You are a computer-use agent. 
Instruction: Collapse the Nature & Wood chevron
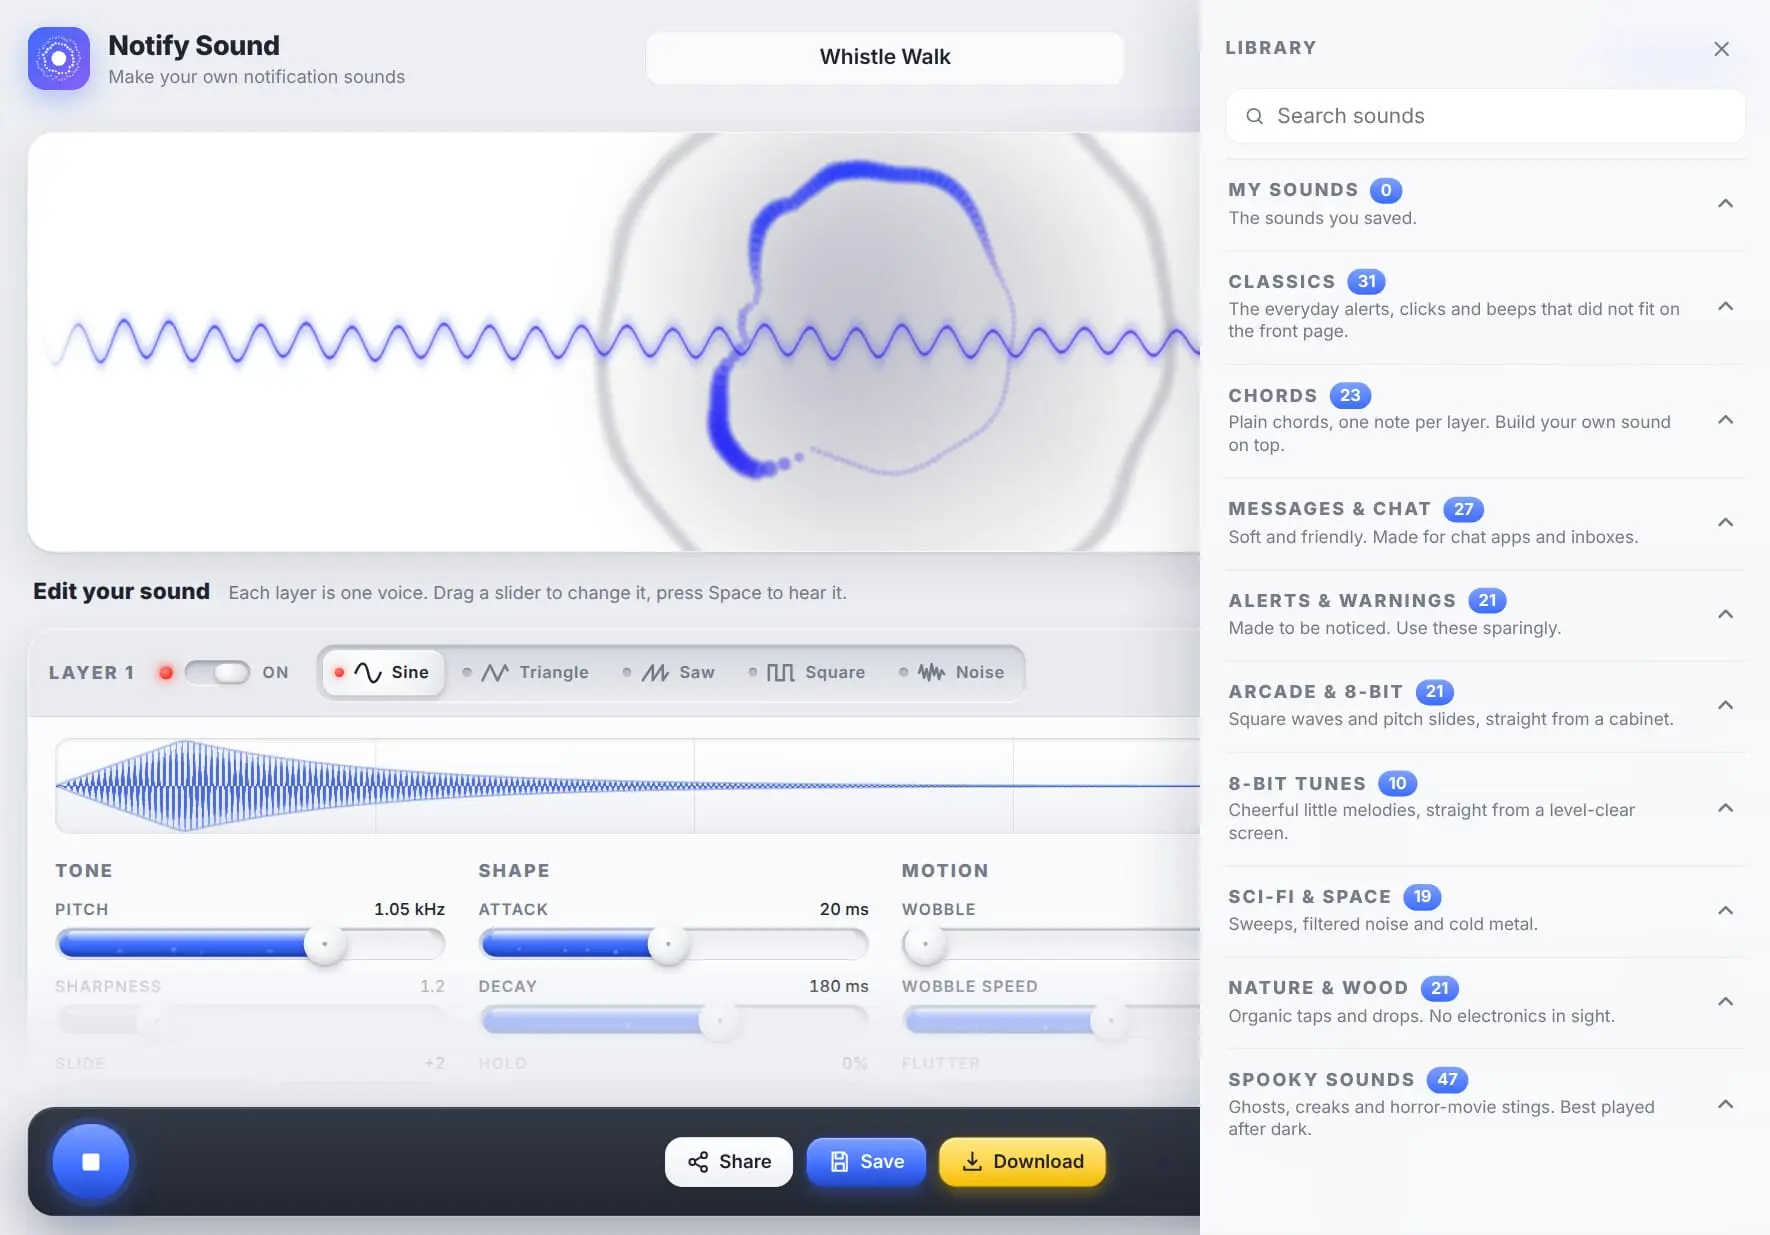click(x=1725, y=1001)
